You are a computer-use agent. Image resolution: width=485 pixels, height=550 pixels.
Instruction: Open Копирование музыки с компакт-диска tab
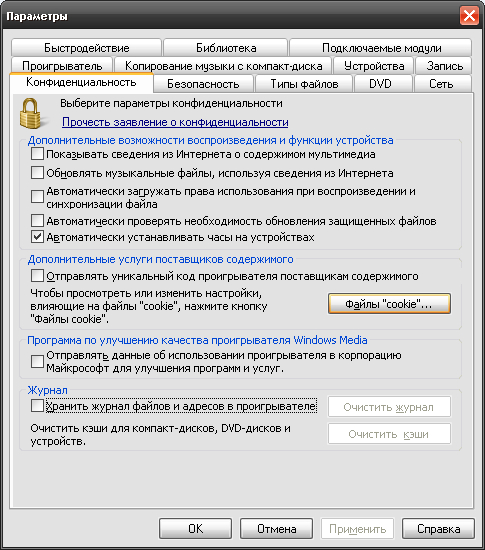[223, 66]
